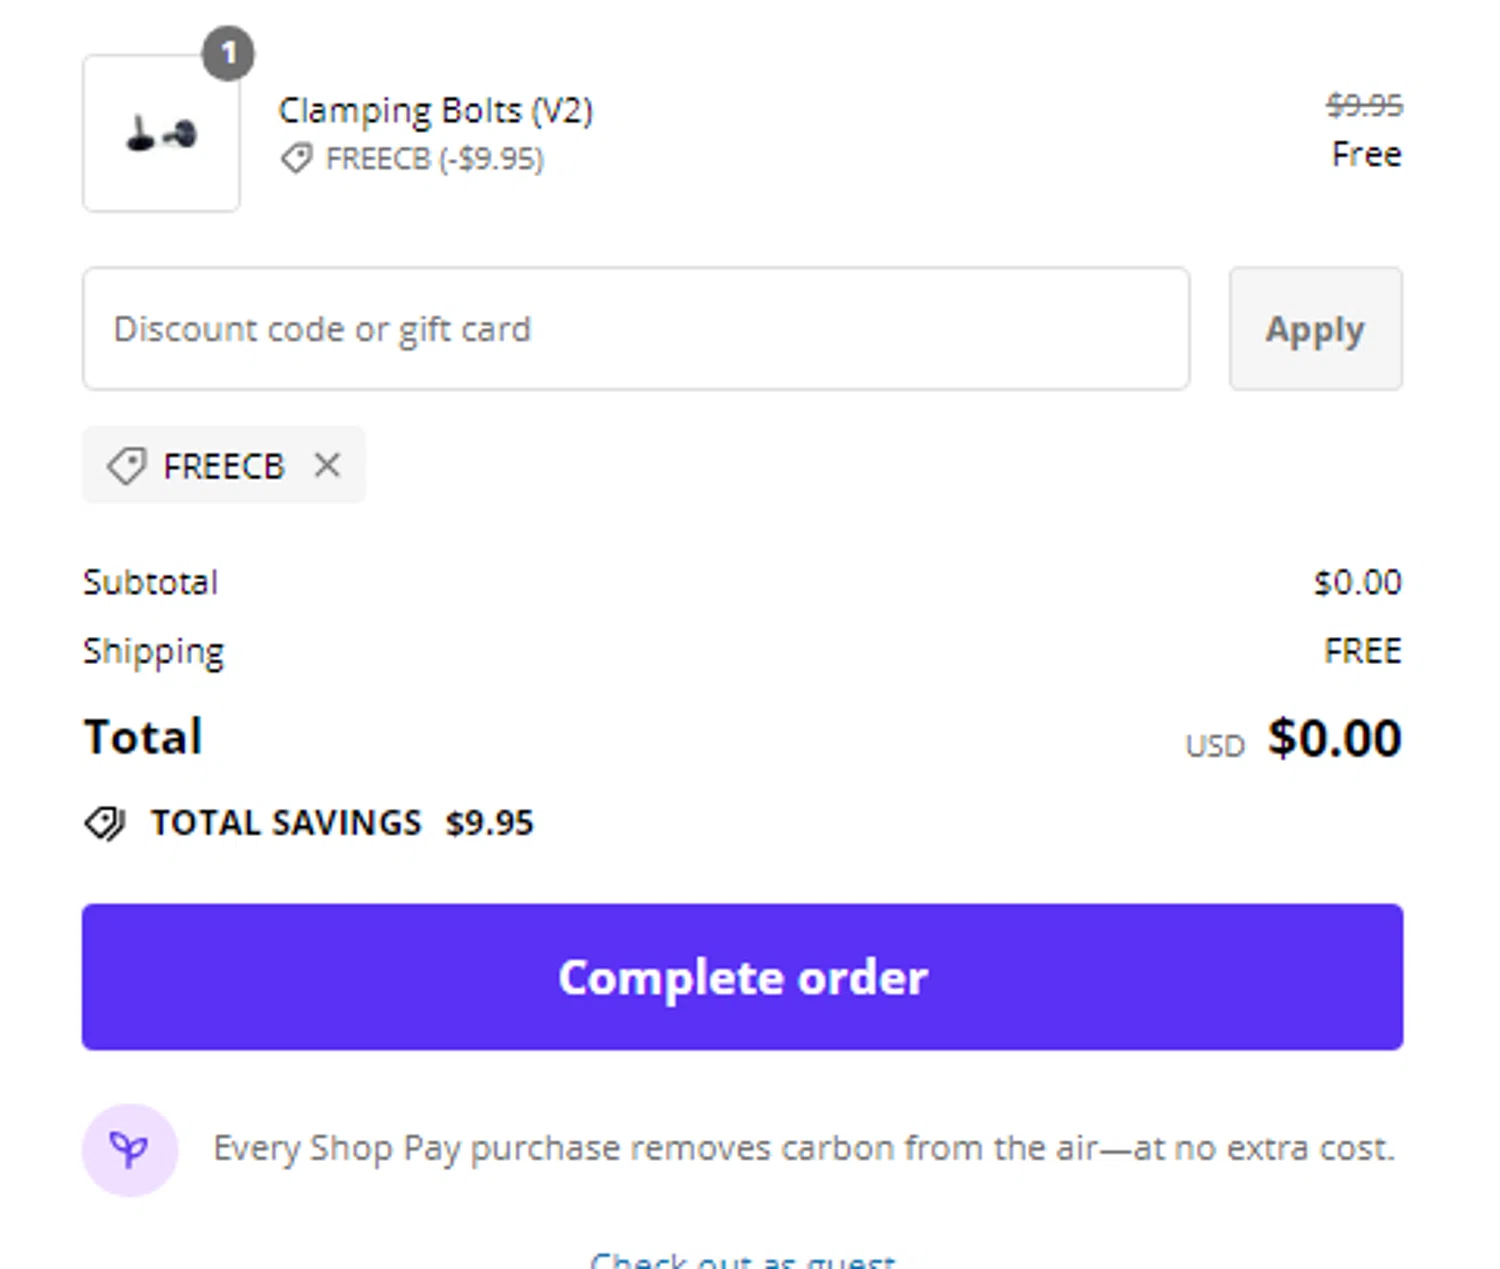Click the Total Savings tags icon
The width and height of the screenshot is (1500, 1269).
pos(105,823)
